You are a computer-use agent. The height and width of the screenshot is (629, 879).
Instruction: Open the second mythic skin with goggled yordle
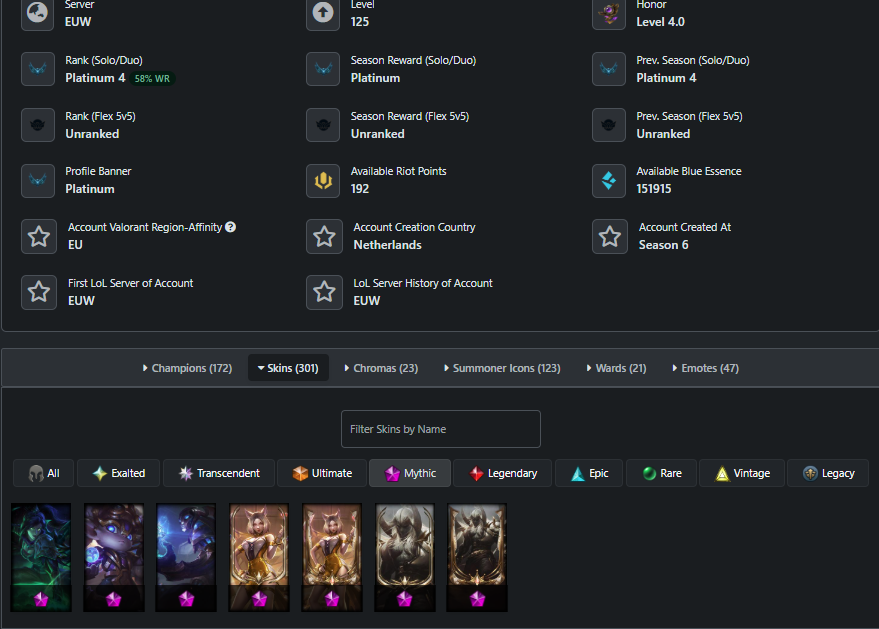114,557
